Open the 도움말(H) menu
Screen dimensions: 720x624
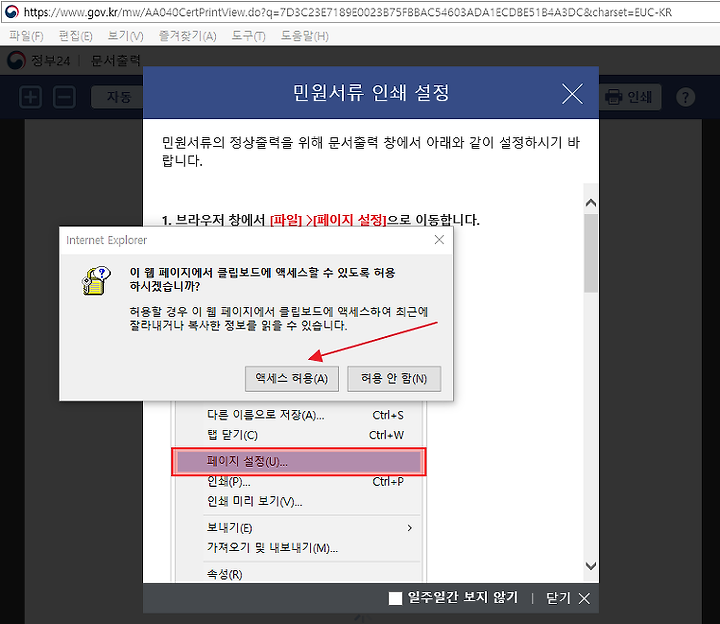coord(305,36)
